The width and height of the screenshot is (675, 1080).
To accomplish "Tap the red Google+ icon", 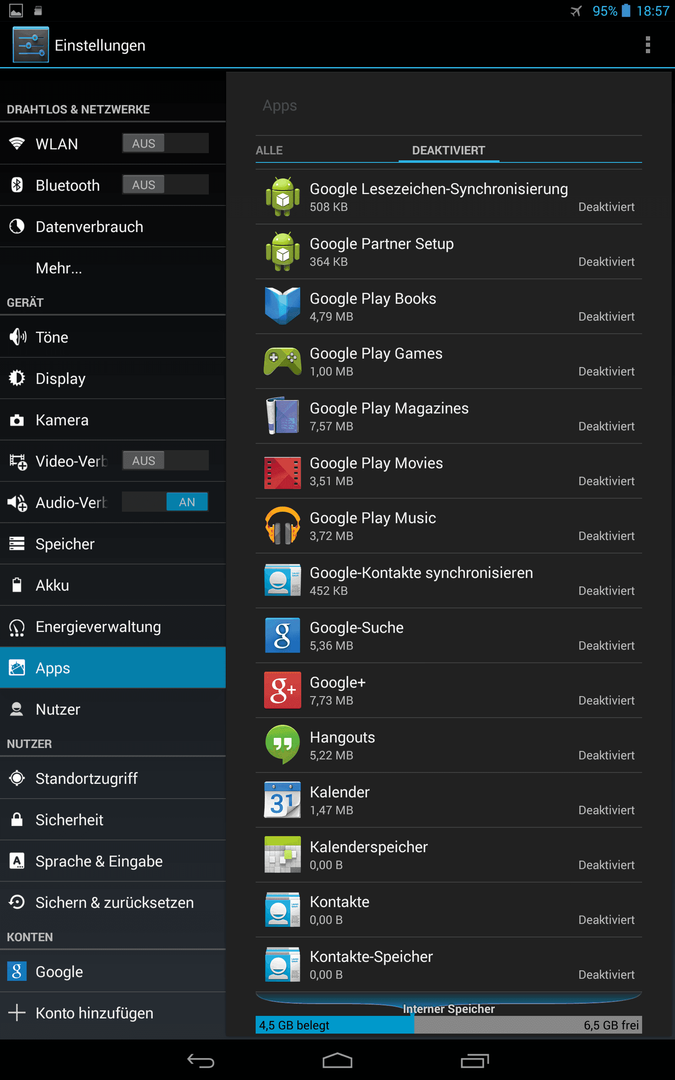I will click(x=282, y=690).
